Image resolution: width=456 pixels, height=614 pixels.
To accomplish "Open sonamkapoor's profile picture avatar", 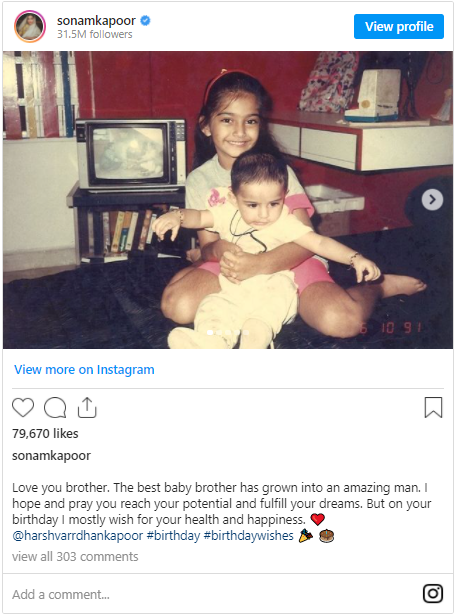I will 30,26.
